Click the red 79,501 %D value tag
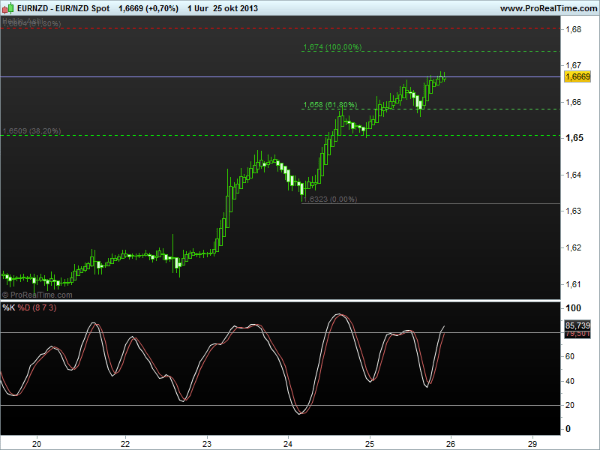This screenshot has height=450, width=600. point(577,334)
